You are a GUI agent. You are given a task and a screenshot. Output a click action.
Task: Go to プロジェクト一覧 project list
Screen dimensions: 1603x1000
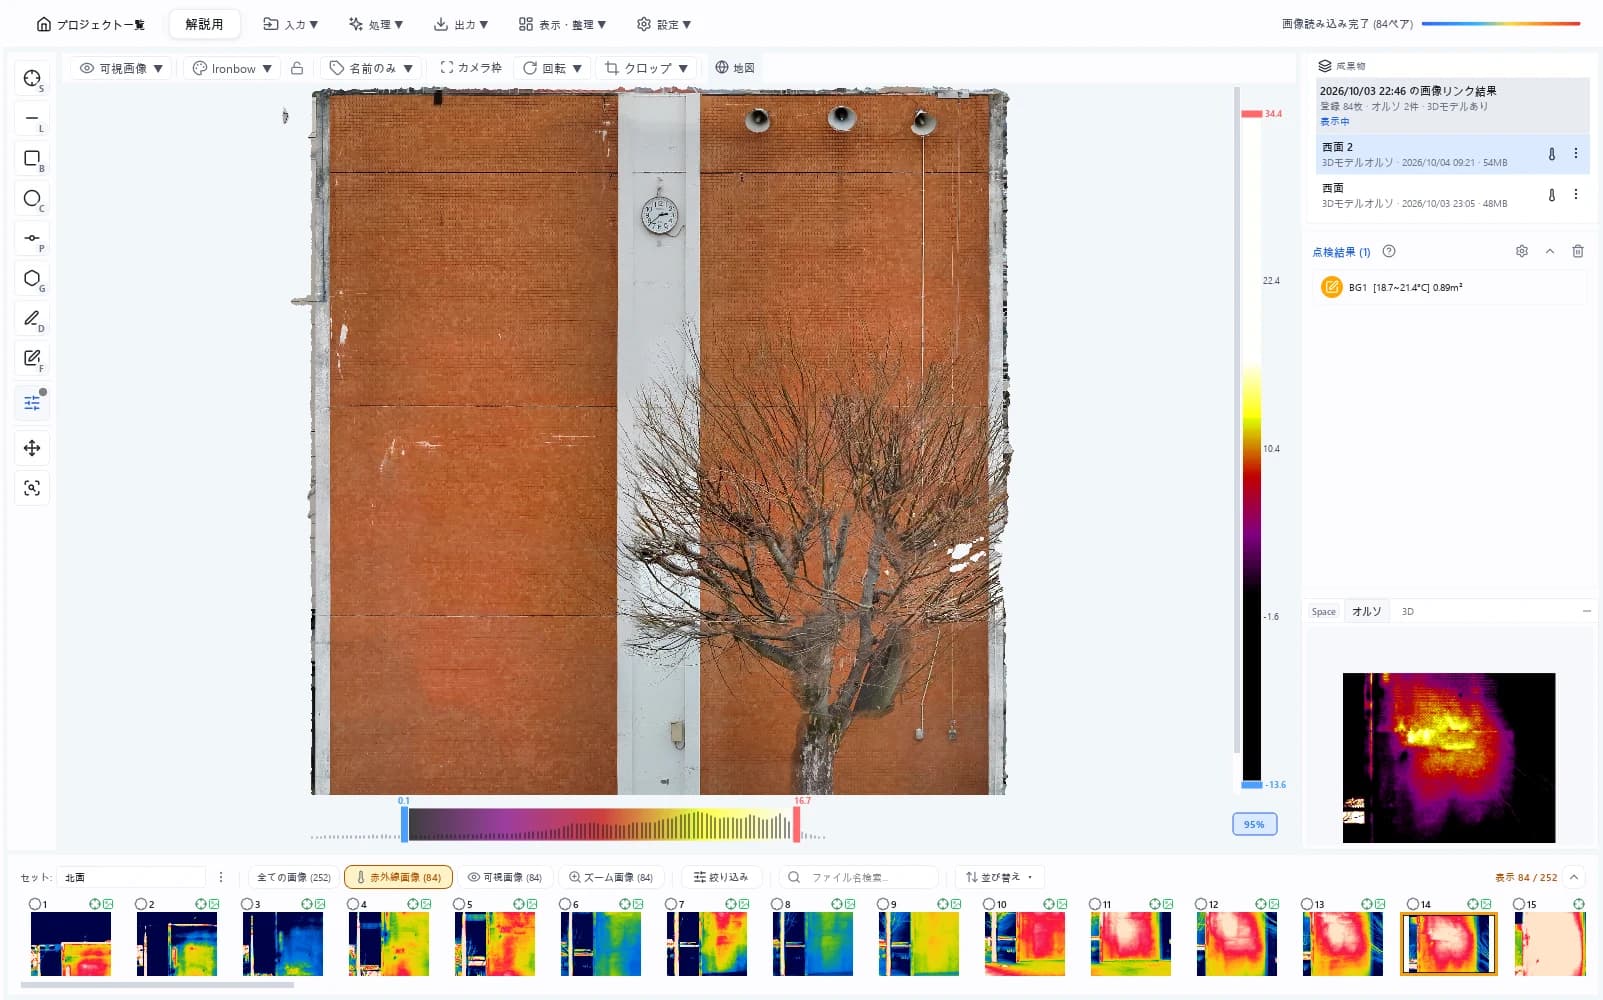click(90, 24)
